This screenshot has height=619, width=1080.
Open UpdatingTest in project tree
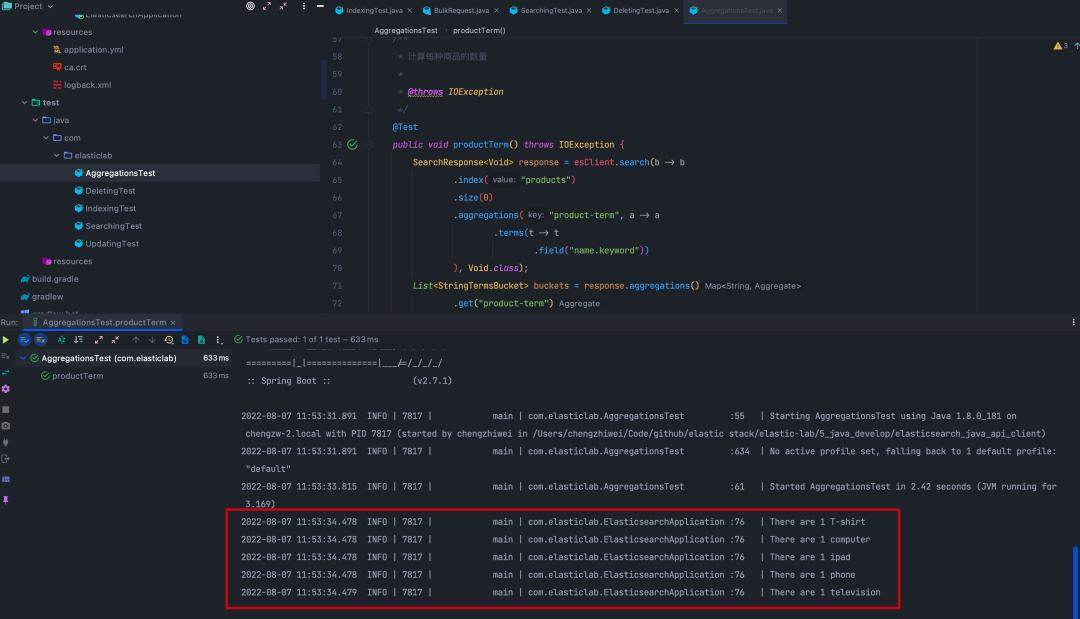coord(112,244)
